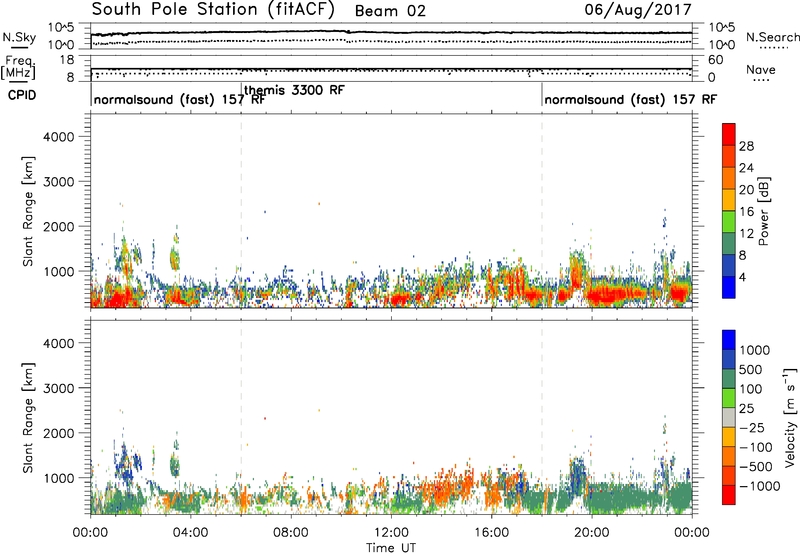Screen dimensions: 800x554
Task: Click the 'Beam 02' label
Action: point(390,11)
